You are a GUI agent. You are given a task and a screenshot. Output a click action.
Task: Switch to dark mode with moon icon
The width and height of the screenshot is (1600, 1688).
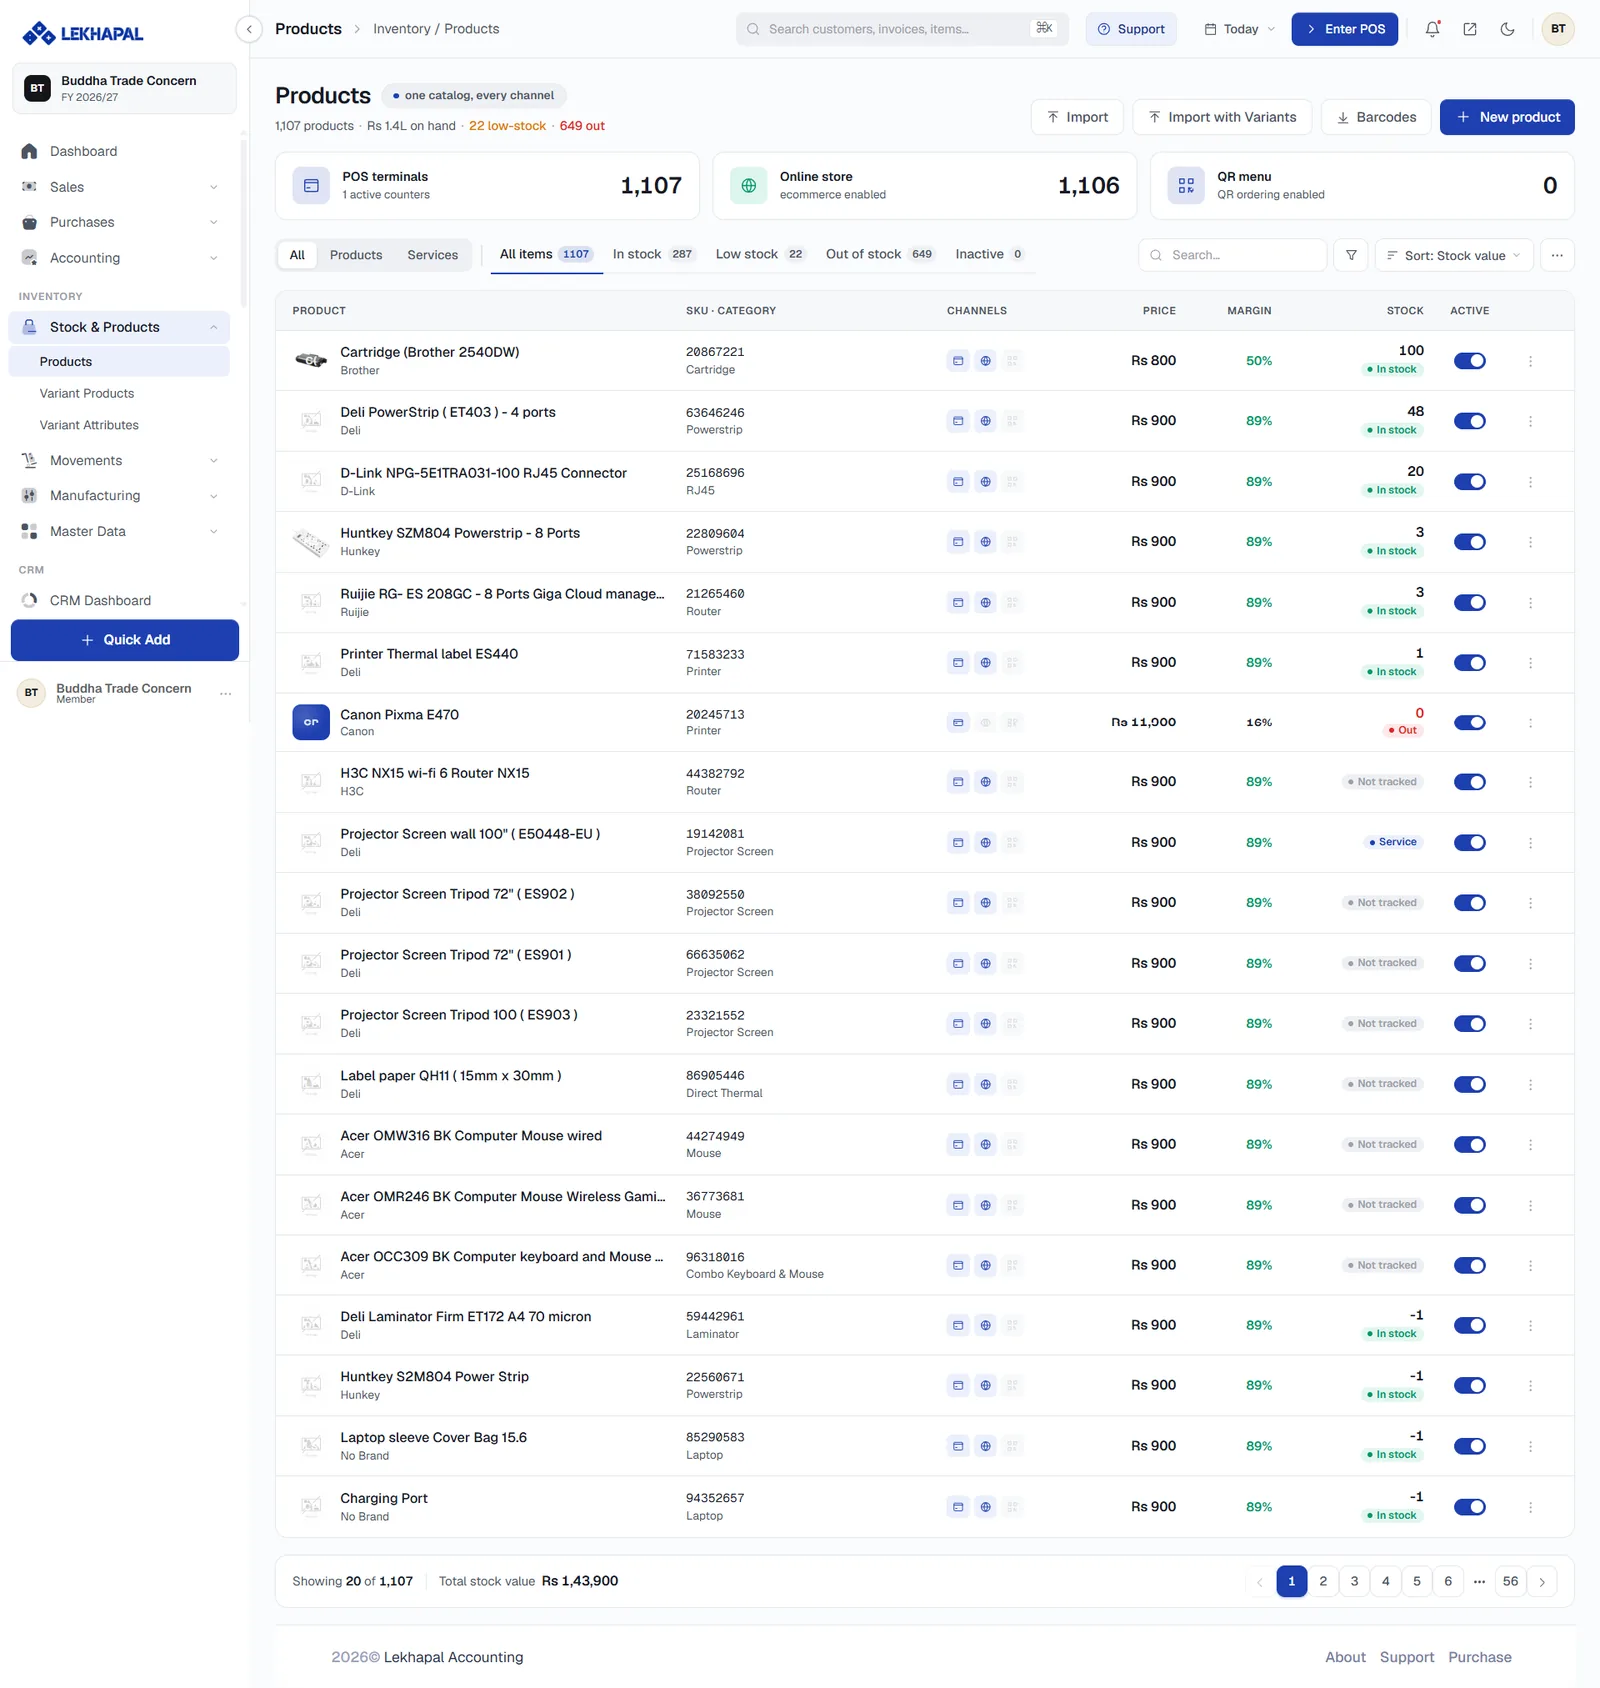[x=1507, y=29]
